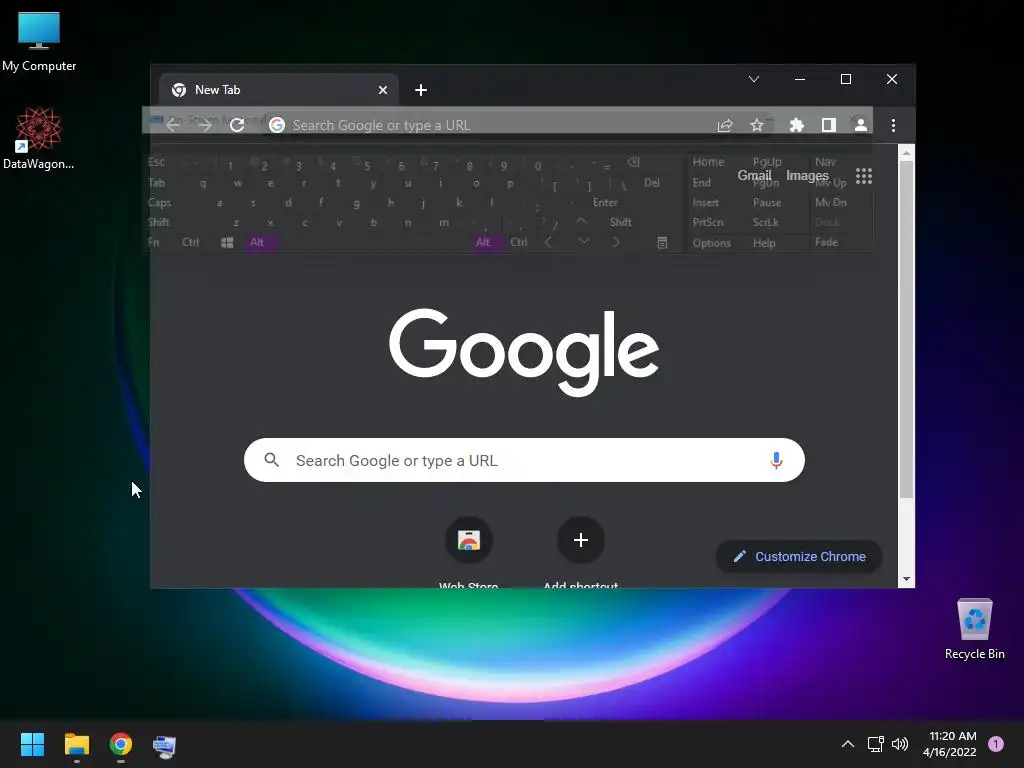This screenshot has width=1024, height=768.
Task: Tap the down arrow key on on-screen keyboard
Action: pos(584,242)
